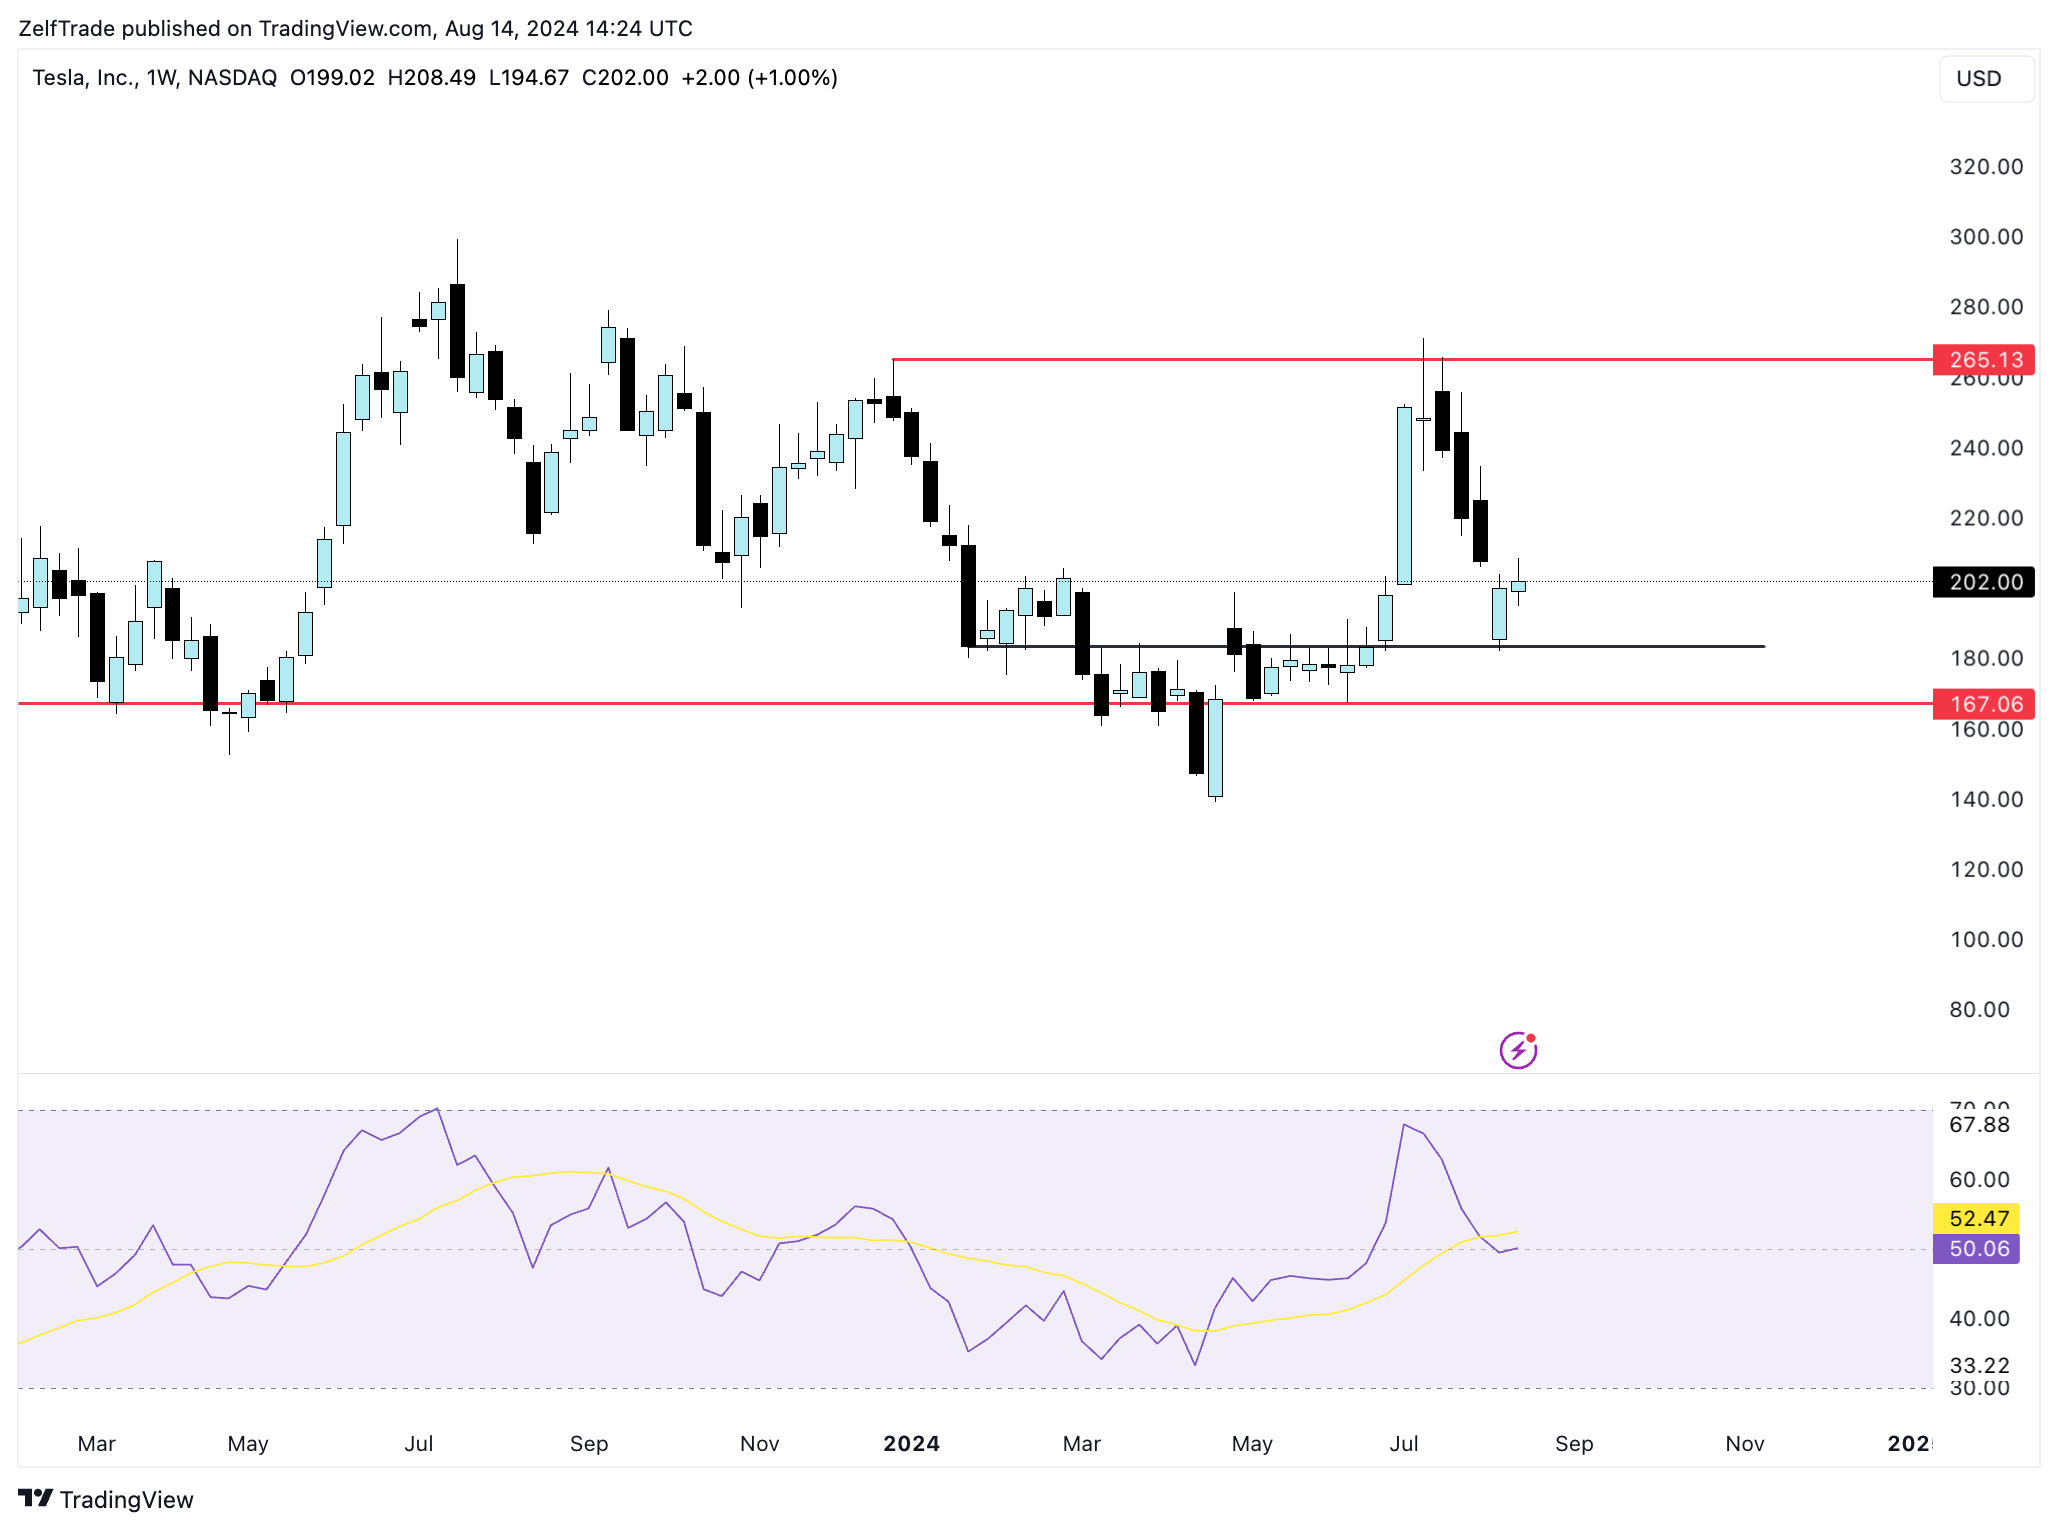
Task: Click the 67.88 RSI scale value
Action: (x=1979, y=1125)
